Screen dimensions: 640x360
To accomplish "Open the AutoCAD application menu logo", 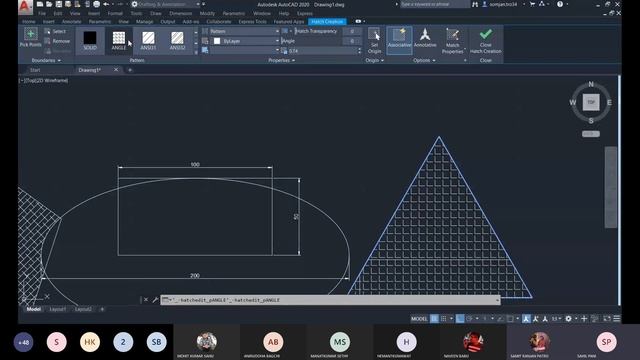I will click(x=25, y=6).
